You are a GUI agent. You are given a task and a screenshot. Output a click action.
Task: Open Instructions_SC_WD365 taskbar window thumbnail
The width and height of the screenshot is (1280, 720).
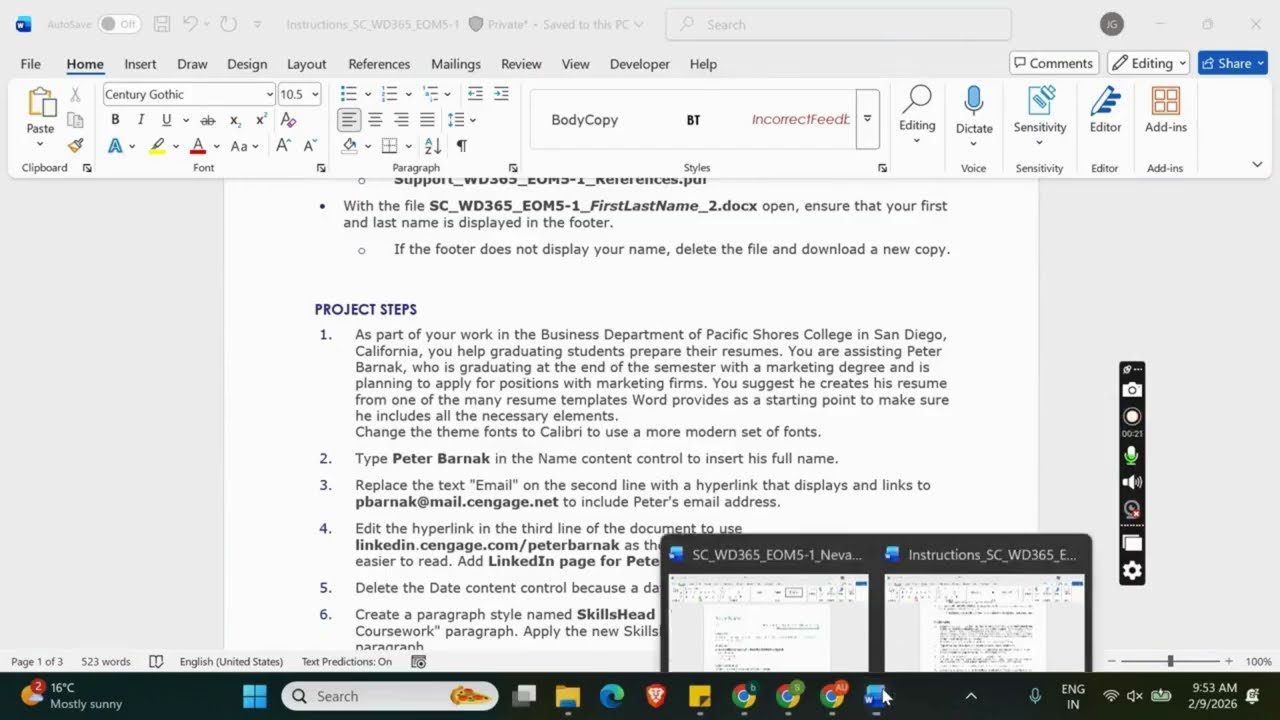click(x=983, y=607)
